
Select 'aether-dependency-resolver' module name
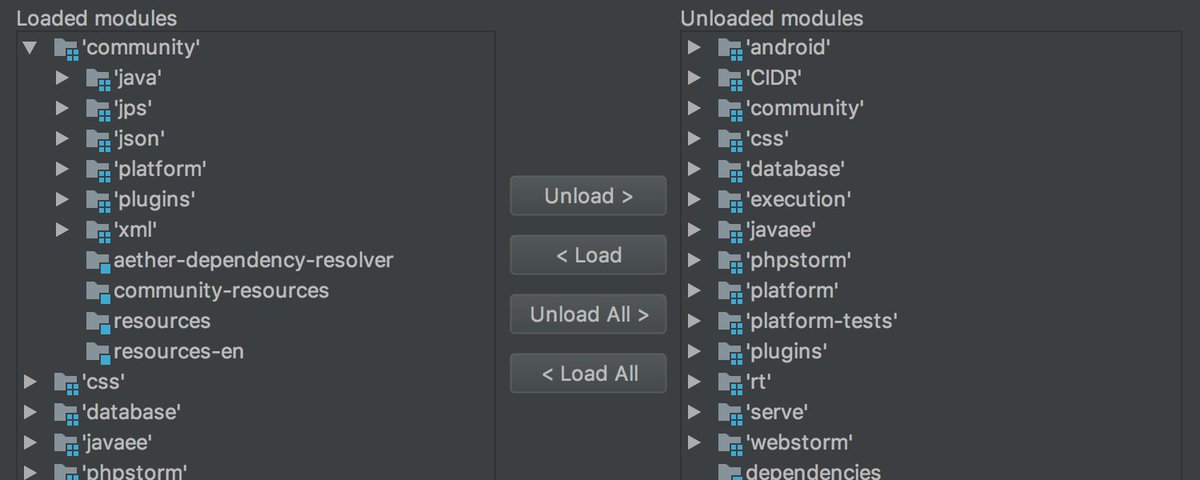253,261
